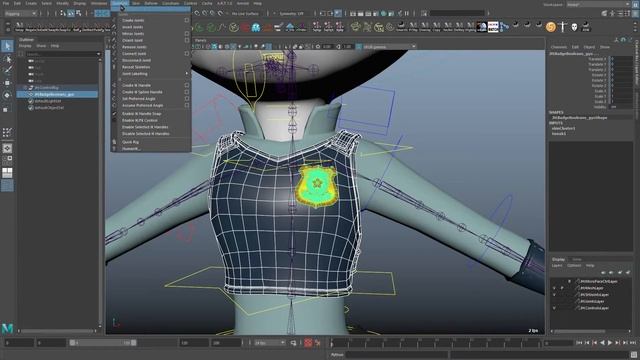
Task: Open the Script Editor icon at bottom-right
Action: click(x=633, y=355)
